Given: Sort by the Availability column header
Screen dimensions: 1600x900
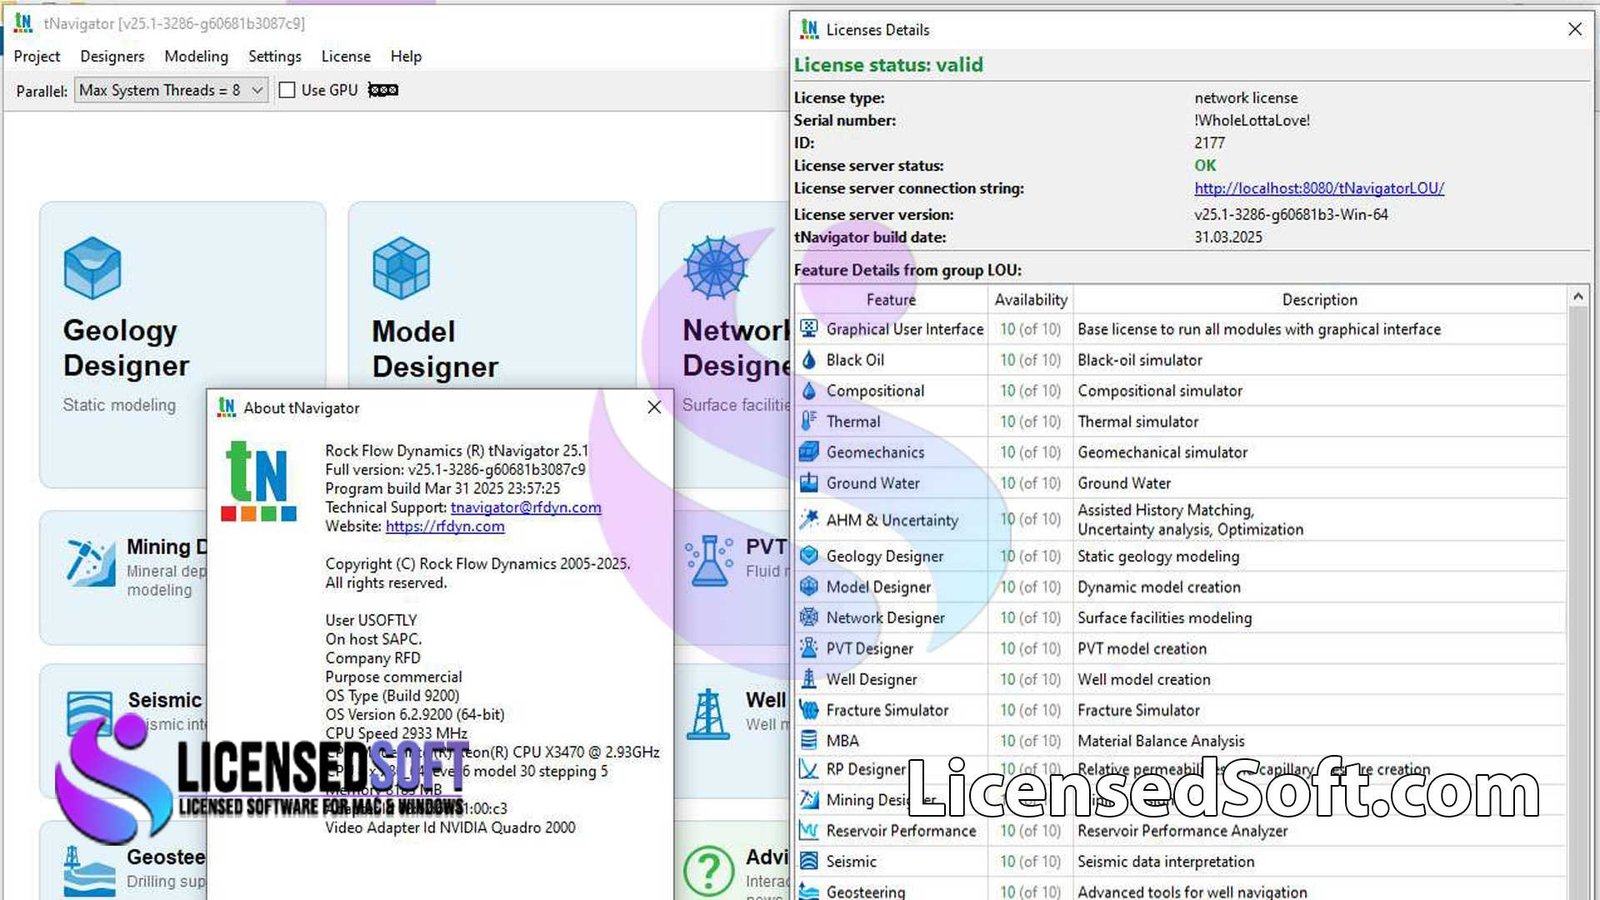Looking at the screenshot, I should pyautogui.click(x=1031, y=299).
